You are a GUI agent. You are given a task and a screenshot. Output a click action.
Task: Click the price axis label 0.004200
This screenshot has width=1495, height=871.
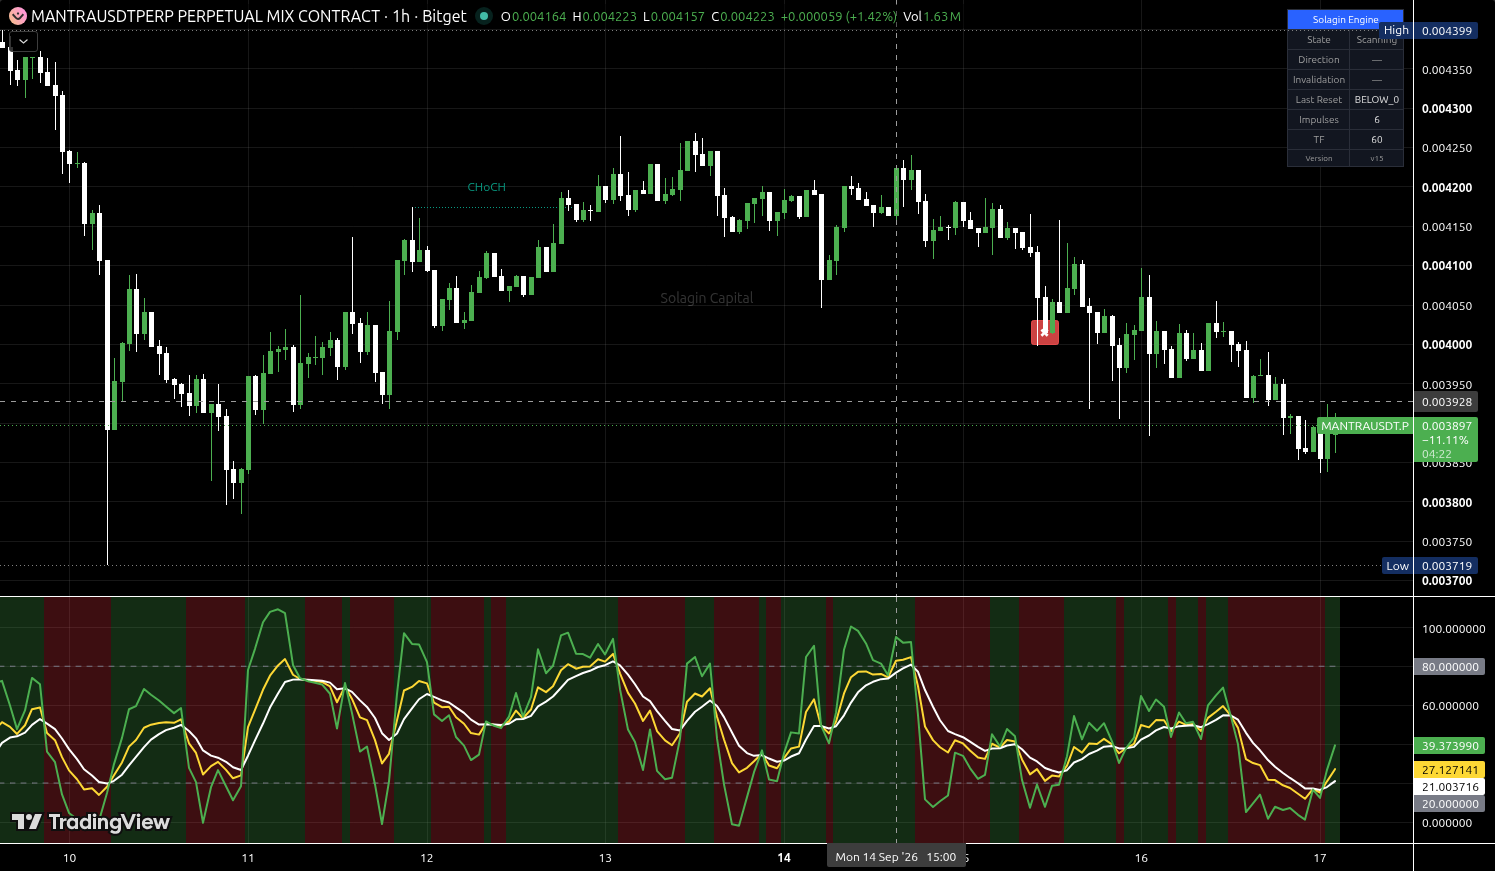[x=1447, y=188]
